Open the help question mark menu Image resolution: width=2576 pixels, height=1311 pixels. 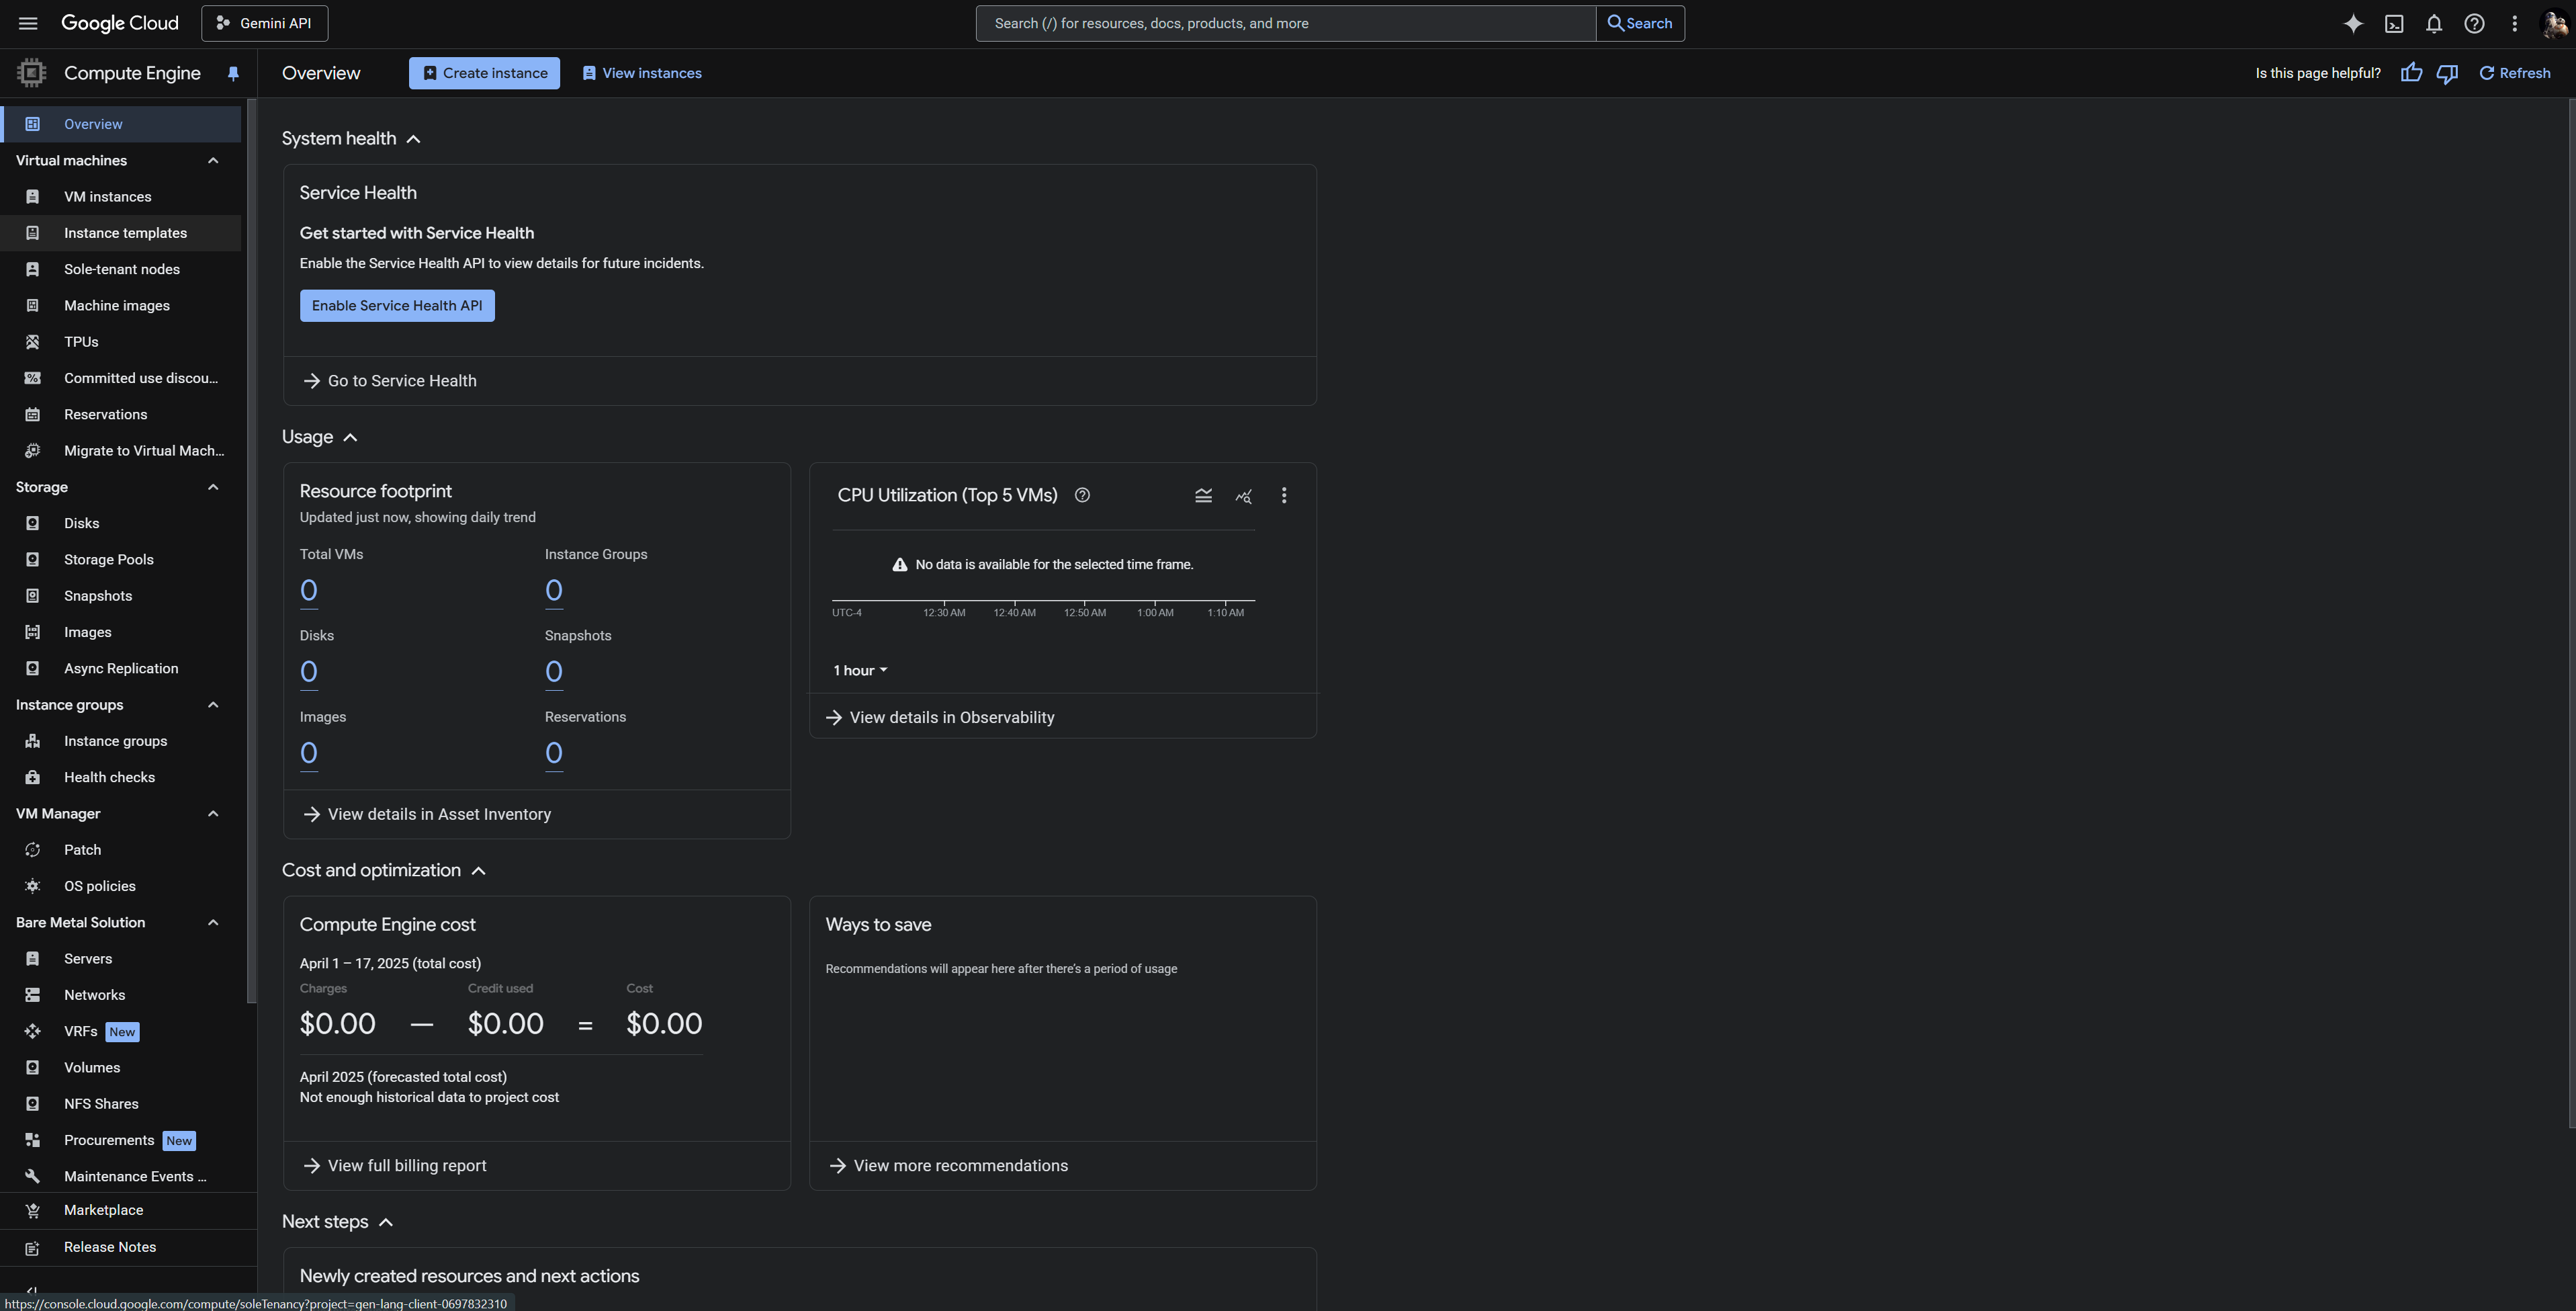tap(2474, 23)
